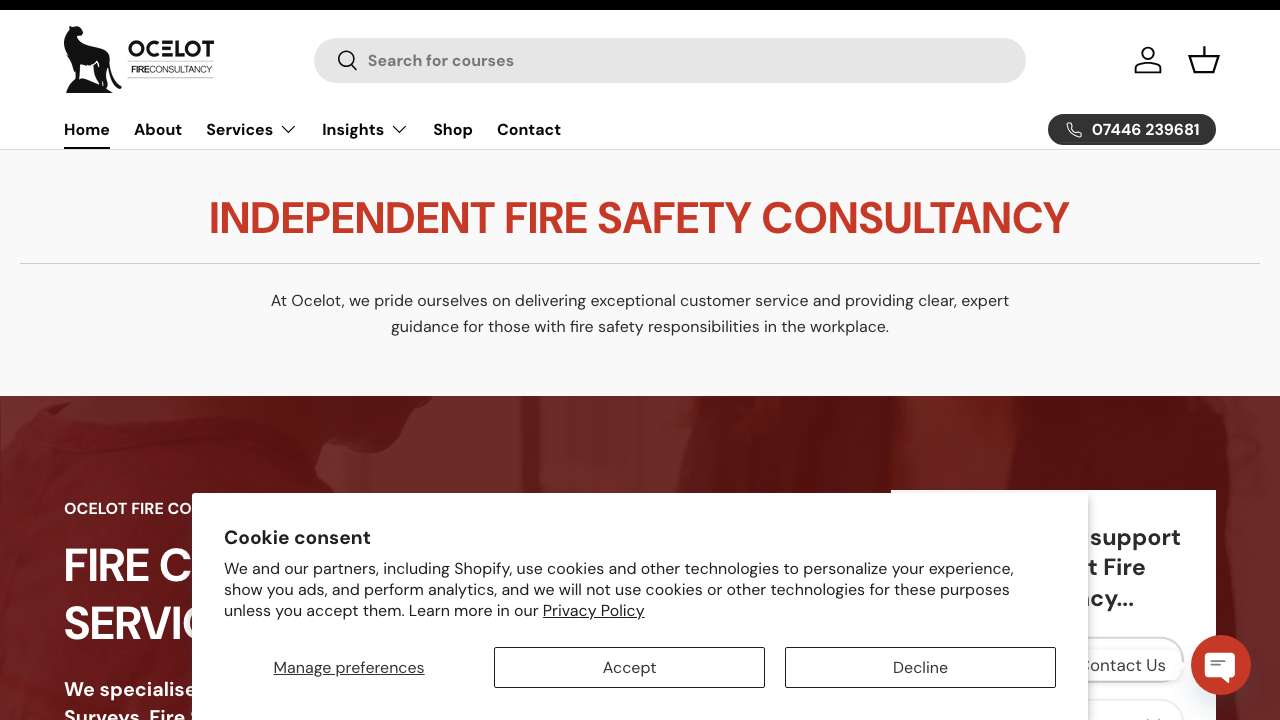This screenshot has height=720, width=1280.
Task: Open Manage preferences for cookies
Action: tap(349, 667)
